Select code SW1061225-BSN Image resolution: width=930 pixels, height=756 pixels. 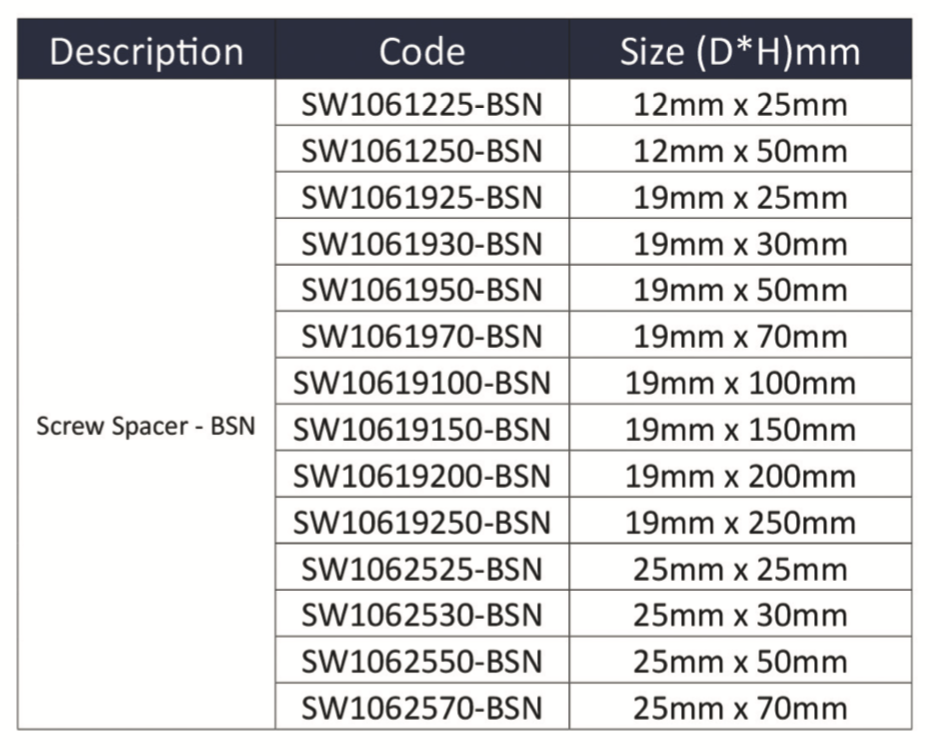pyautogui.click(x=422, y=104)
